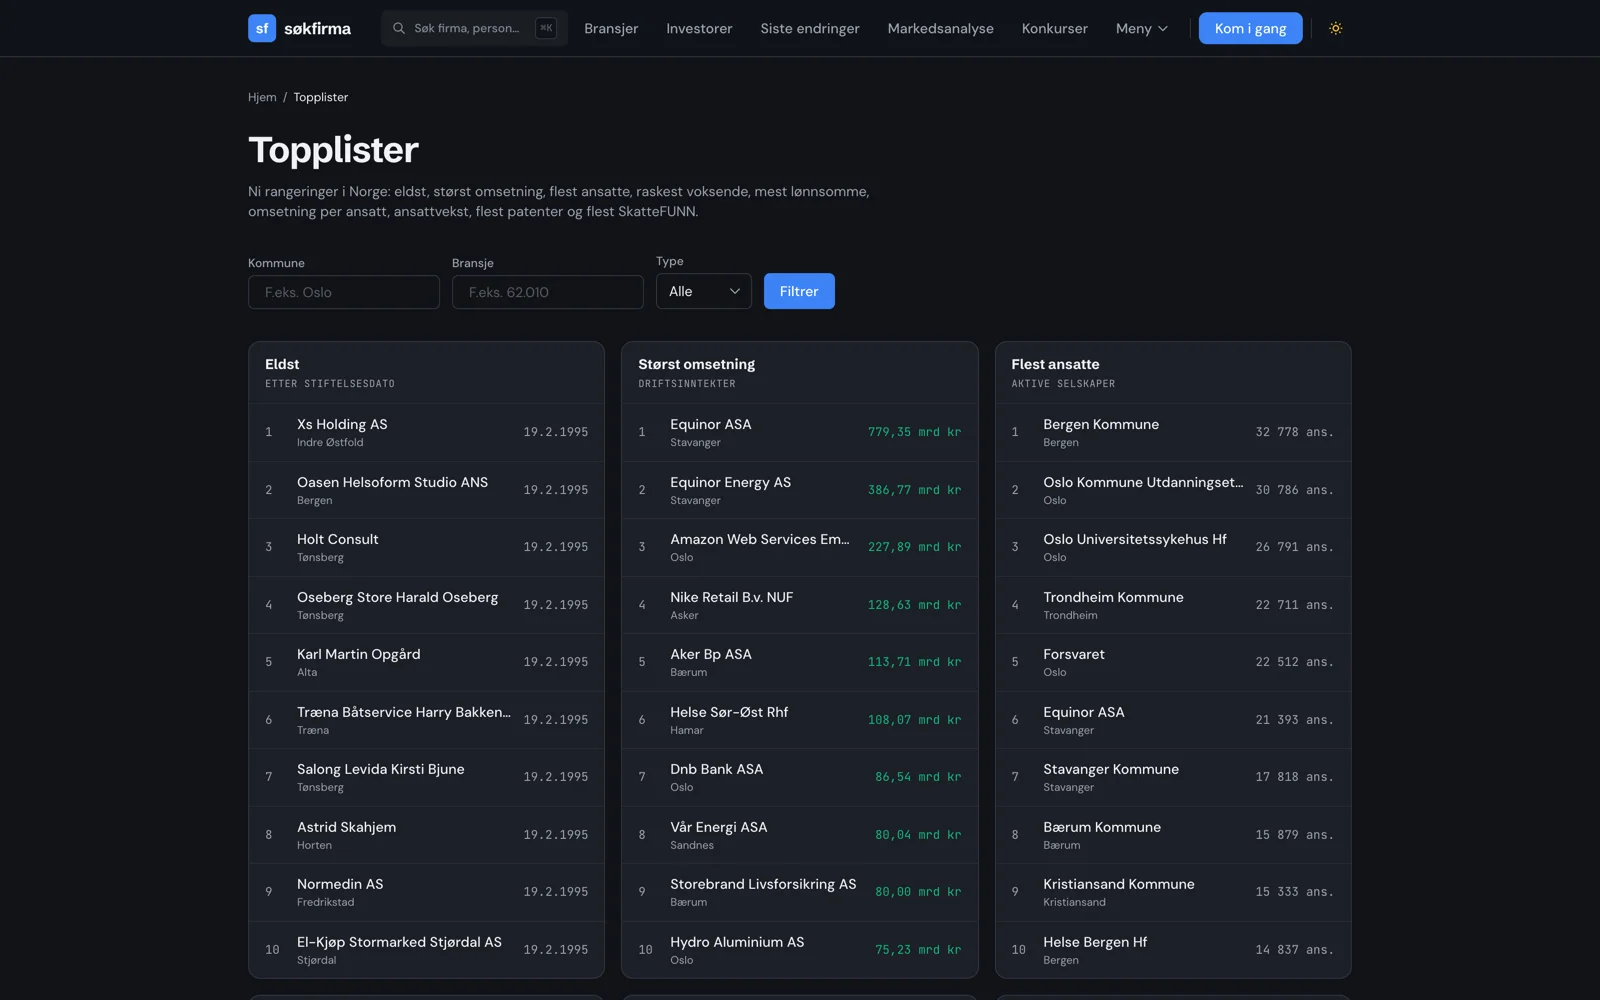Image resolution: width=1600 pixels, height=1000 pixels.
Task: Open Karl Martin Opgård entry
Action: [426, 662]
